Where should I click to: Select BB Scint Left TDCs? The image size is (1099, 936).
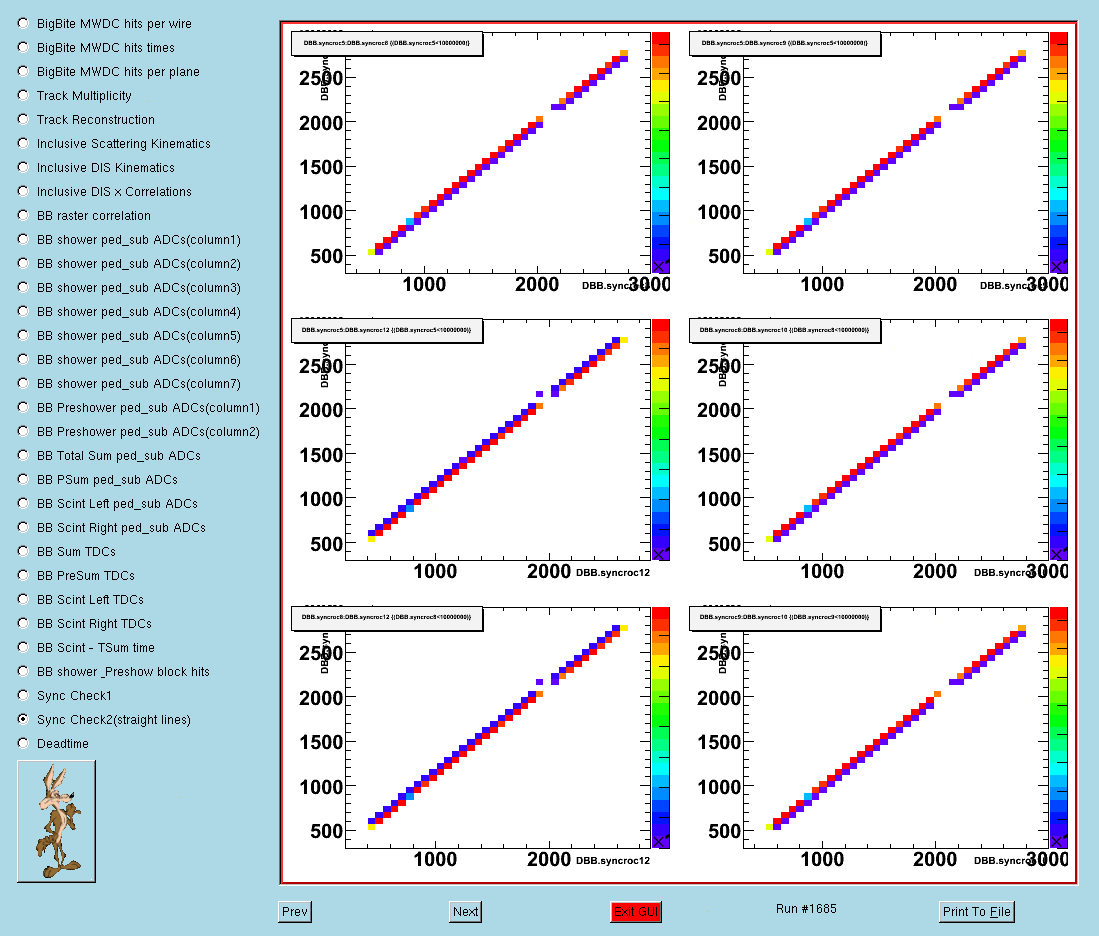click(81, 599)
